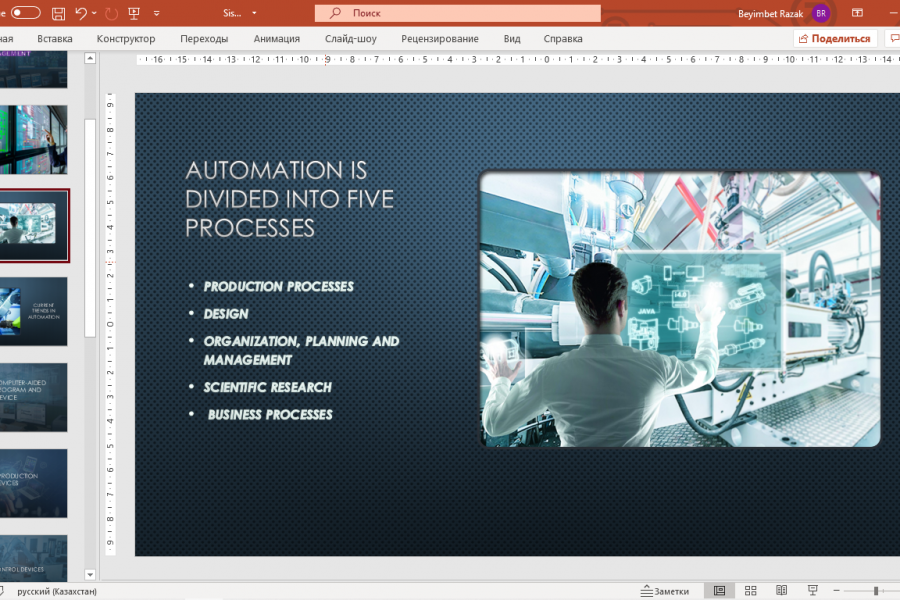Launch Slide Show from status bar
Image resolution: width=900 pixels, height=600 pixels.
[812, 591]
